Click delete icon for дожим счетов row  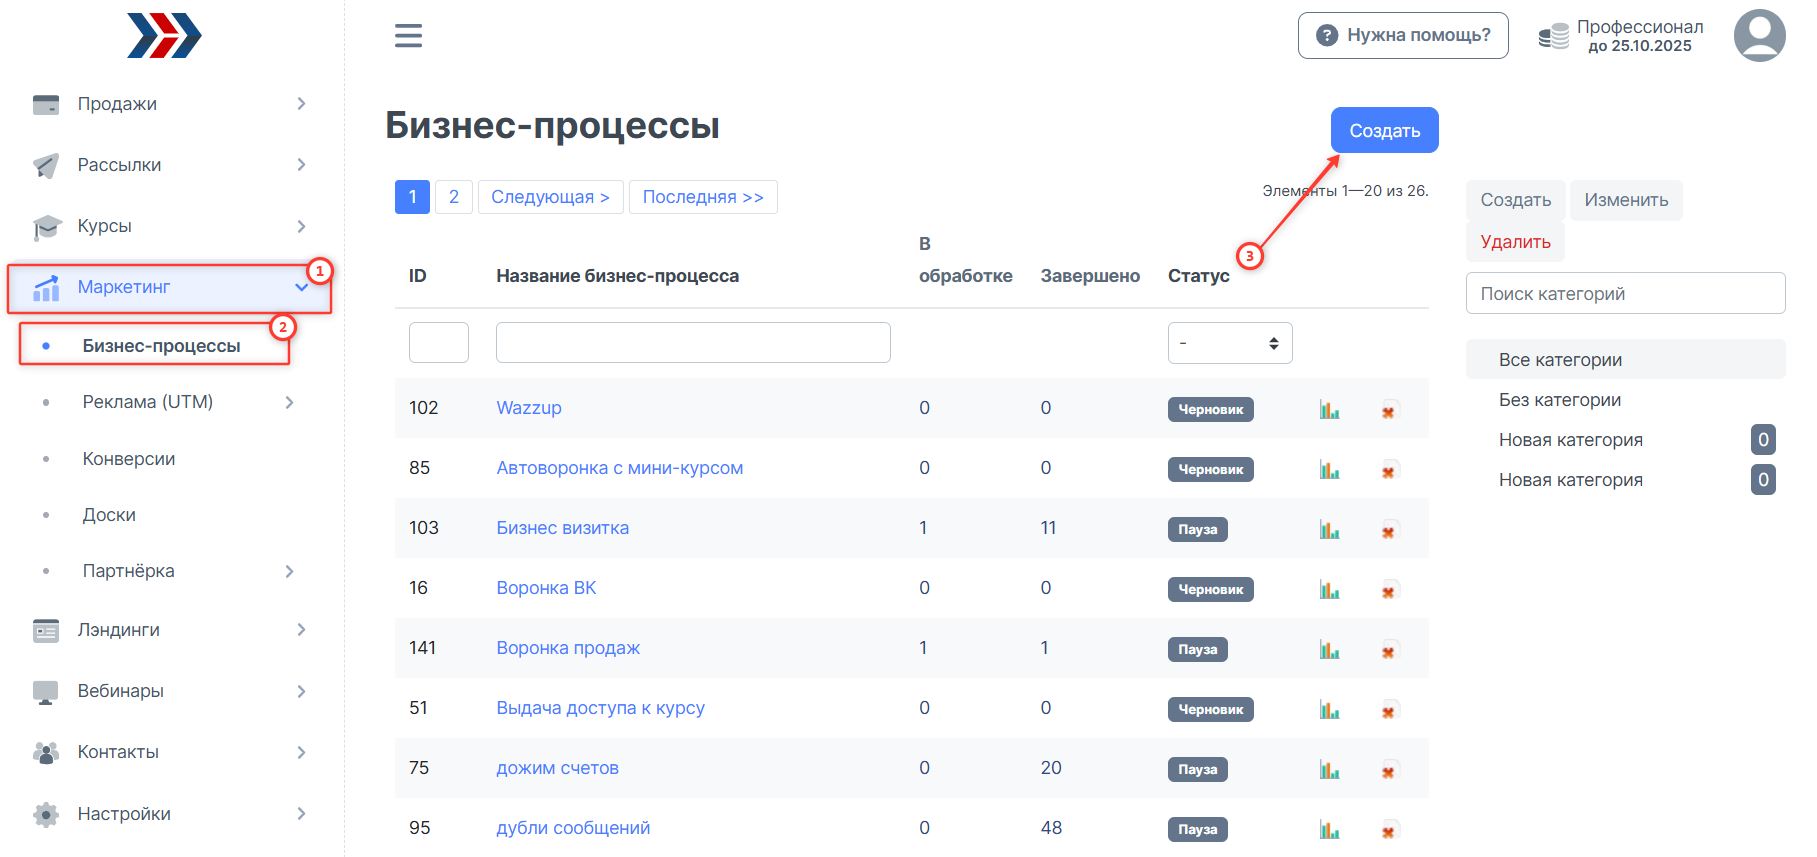pos(1388,770)
